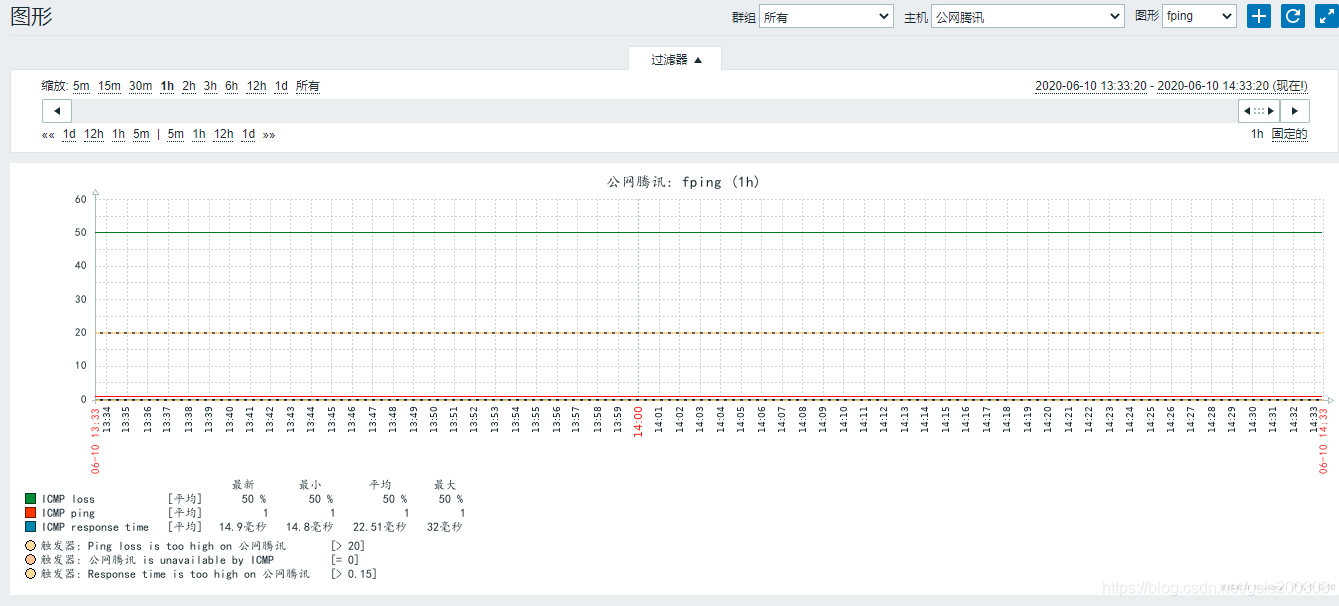Set zoom to 所有 (all)
This screenshot has height=606, width=1339.
pos(308,86)
